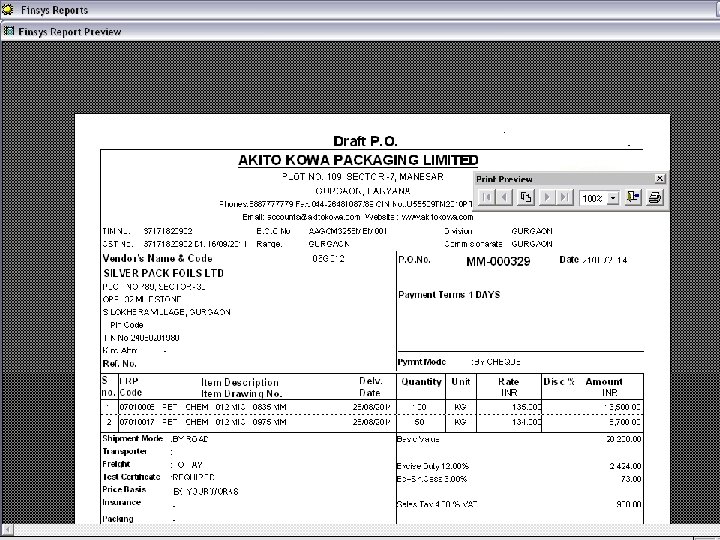The image size is (720, 540).
Task: Click the 'Rate INR' column header
Action: pos(508,387)
